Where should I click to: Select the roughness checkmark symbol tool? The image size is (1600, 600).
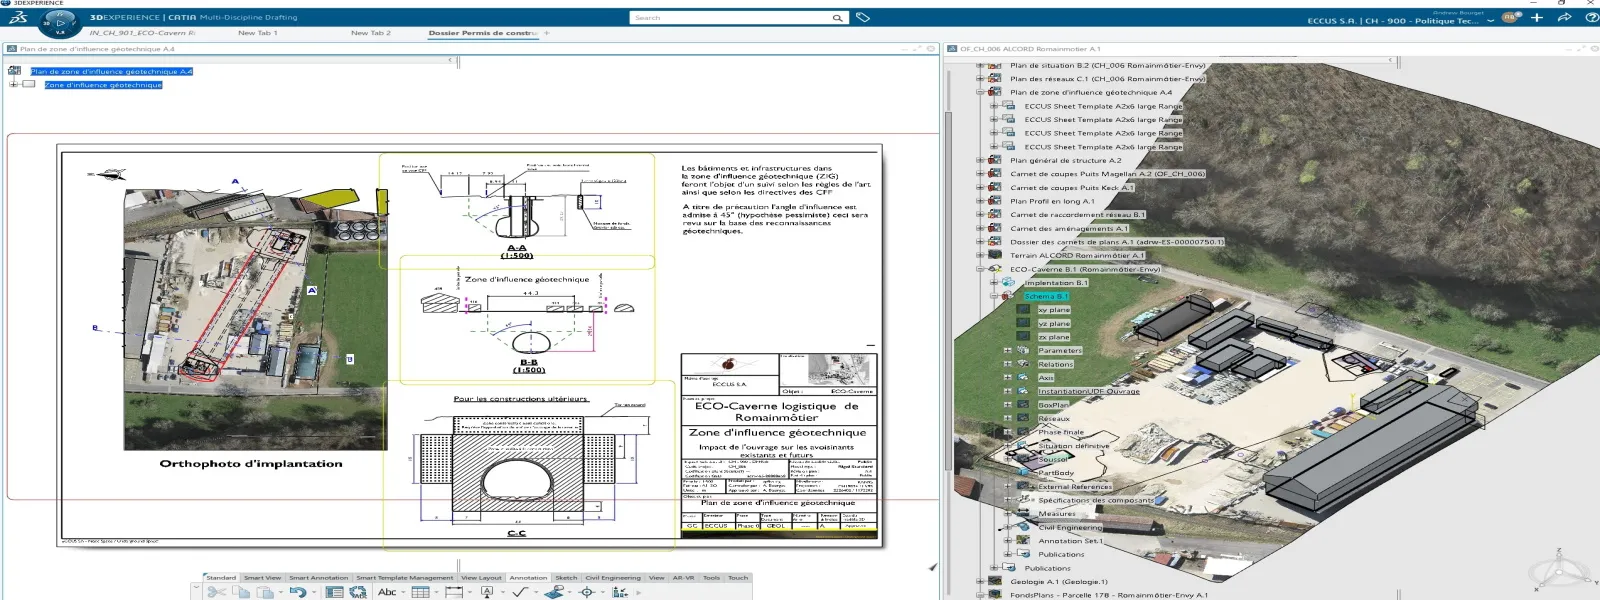pos(519,592)
